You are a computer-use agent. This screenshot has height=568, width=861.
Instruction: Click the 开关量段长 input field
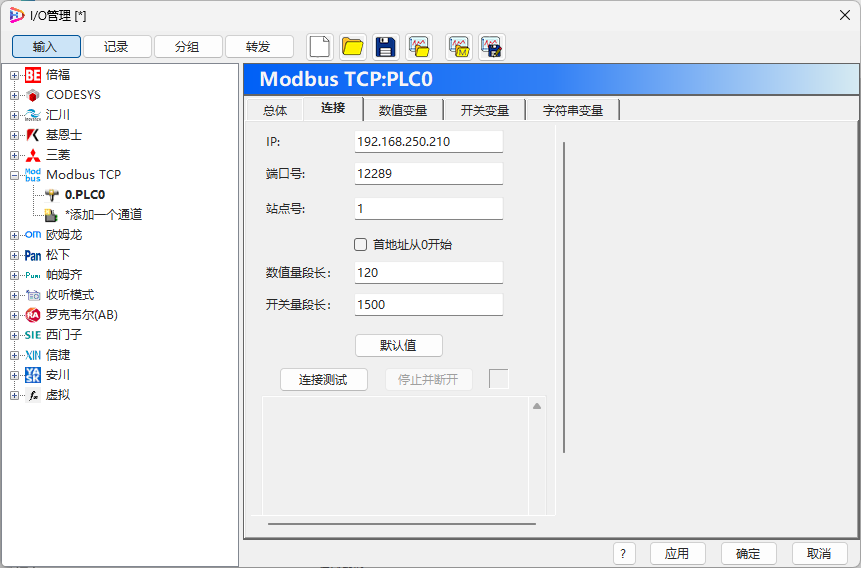point(428,304)
